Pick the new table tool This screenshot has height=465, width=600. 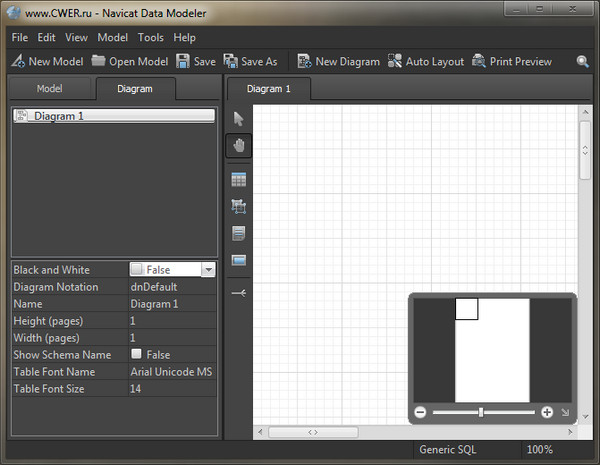click(x=238, y=180)
